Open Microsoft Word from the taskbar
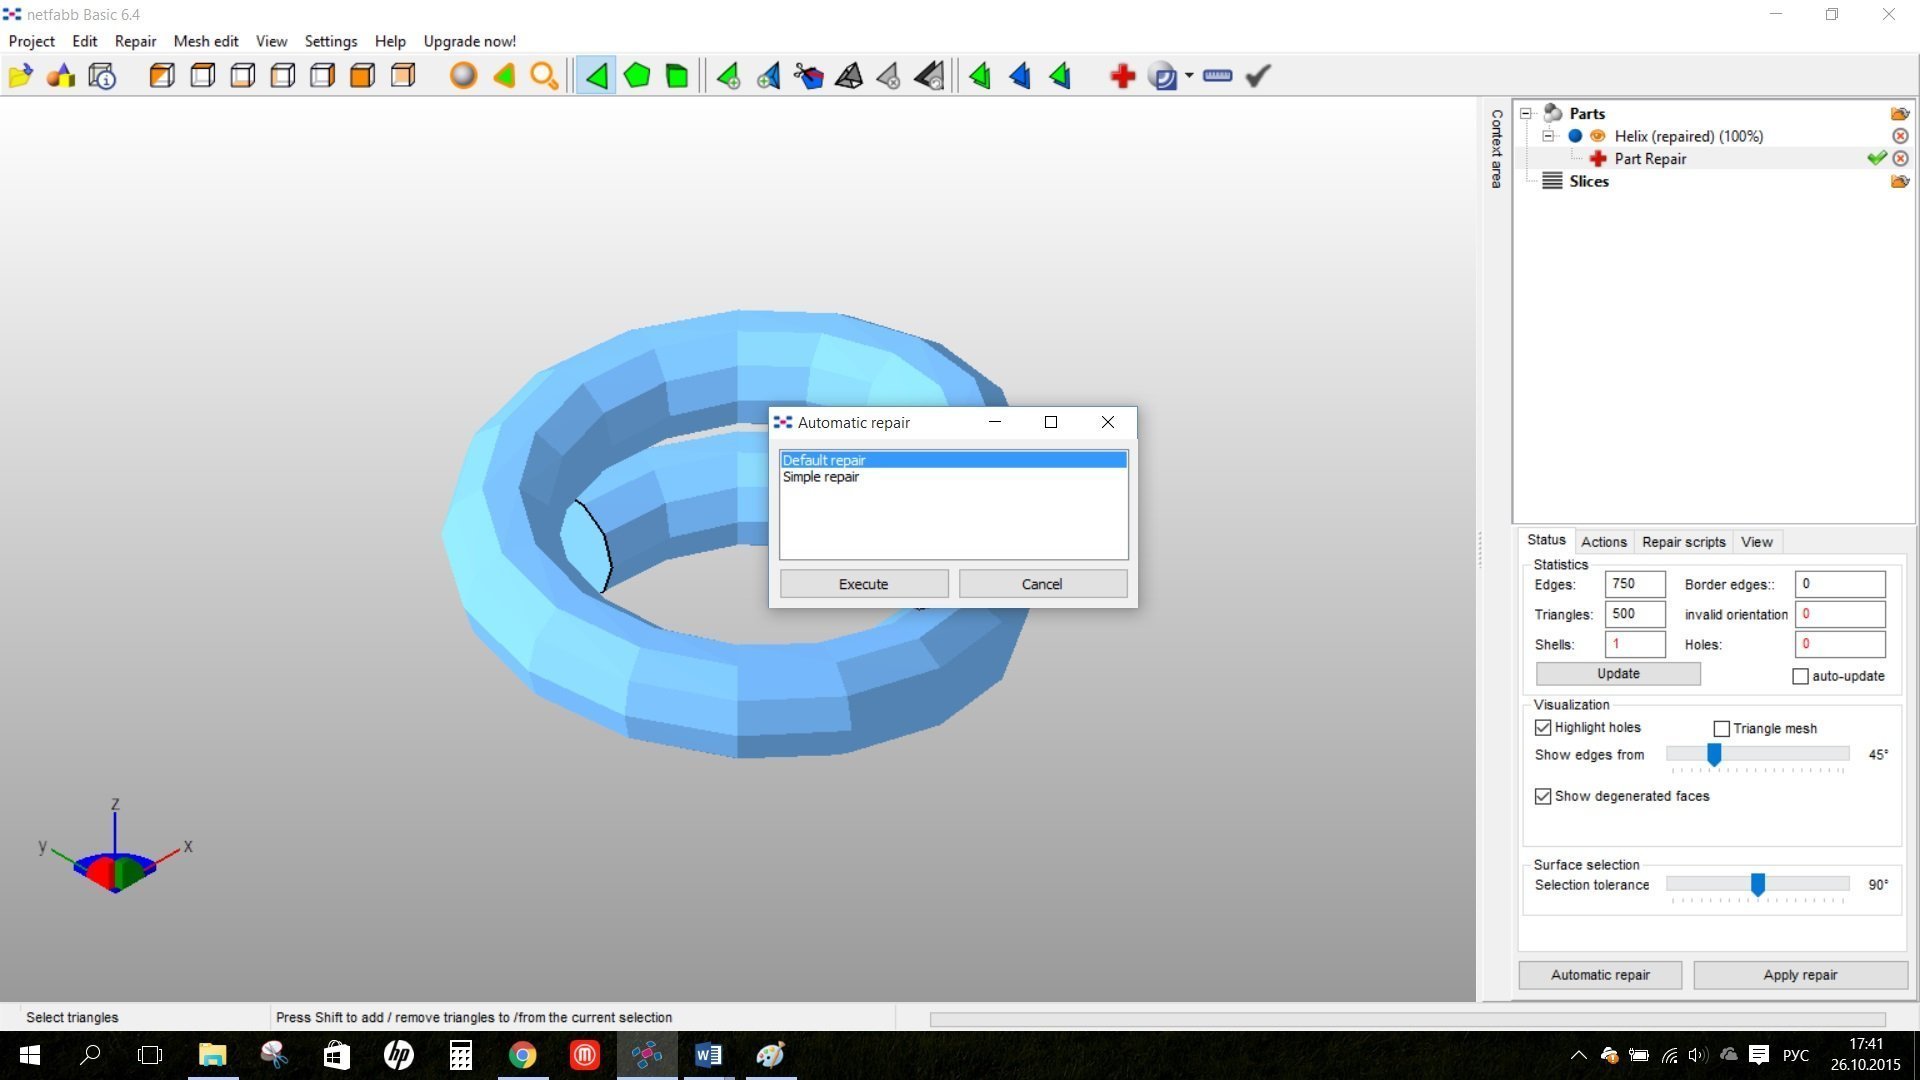The width and height of the screenshot is (1920, 1080). (708, 1055)
